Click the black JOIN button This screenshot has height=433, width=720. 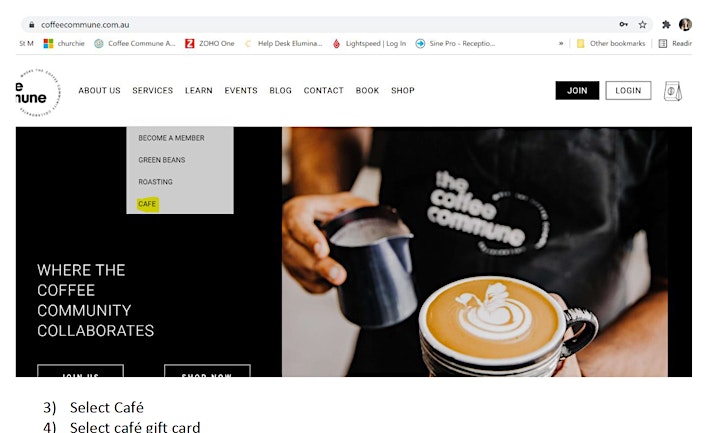(x=577, y=90)
